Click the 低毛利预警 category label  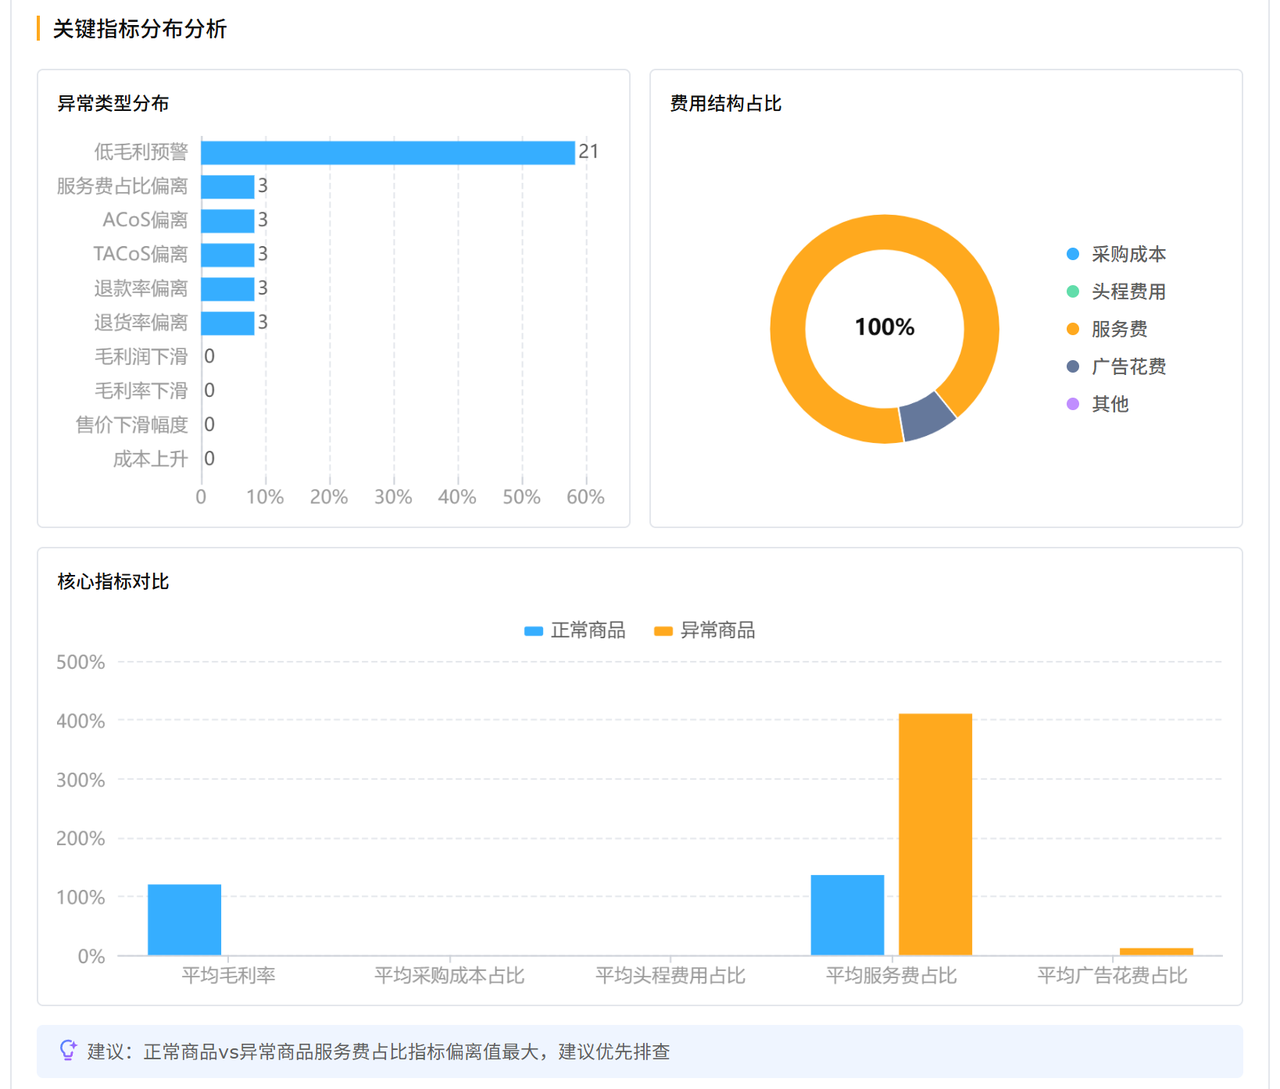[x=141, y=152]
